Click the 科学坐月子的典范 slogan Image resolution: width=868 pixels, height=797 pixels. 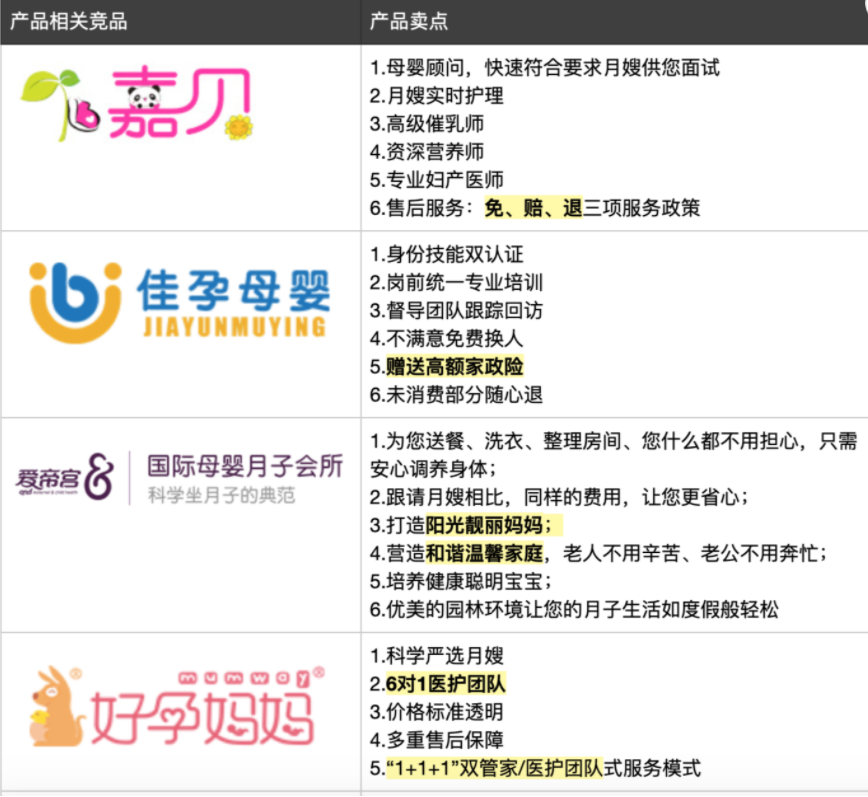pyautogui.click(x=221, y=495)
